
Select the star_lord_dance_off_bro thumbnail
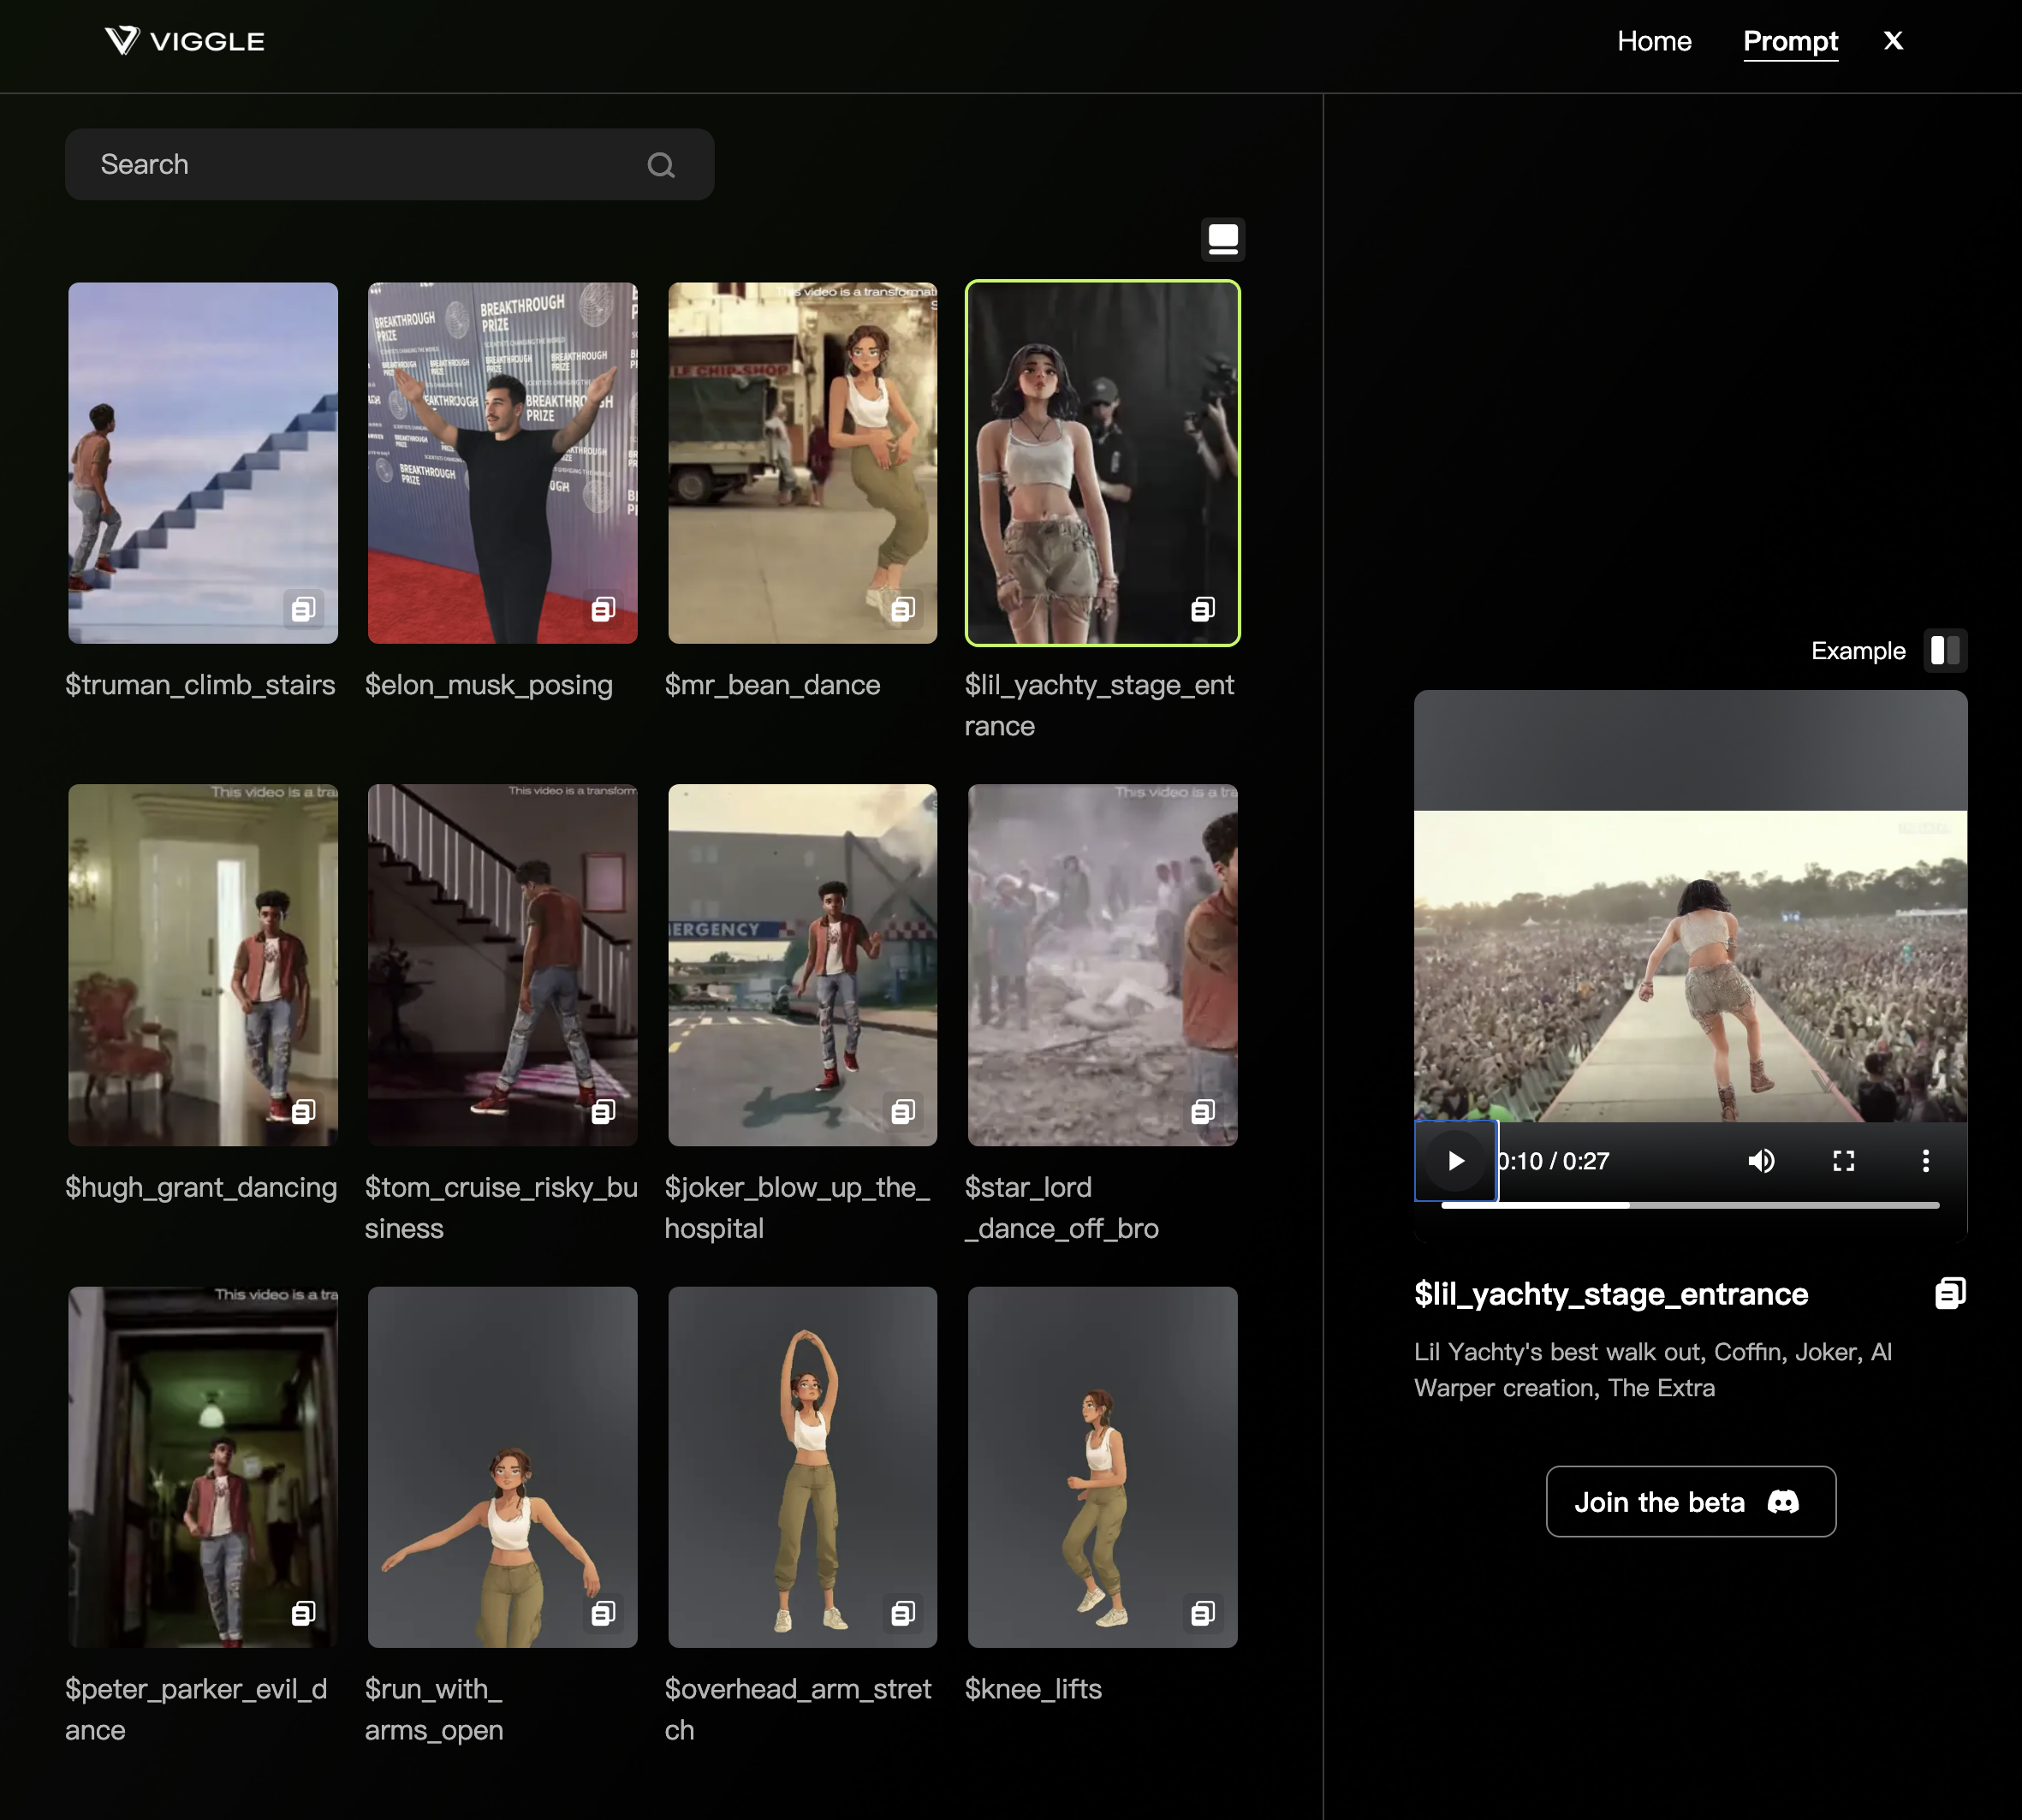point(1102,965)
